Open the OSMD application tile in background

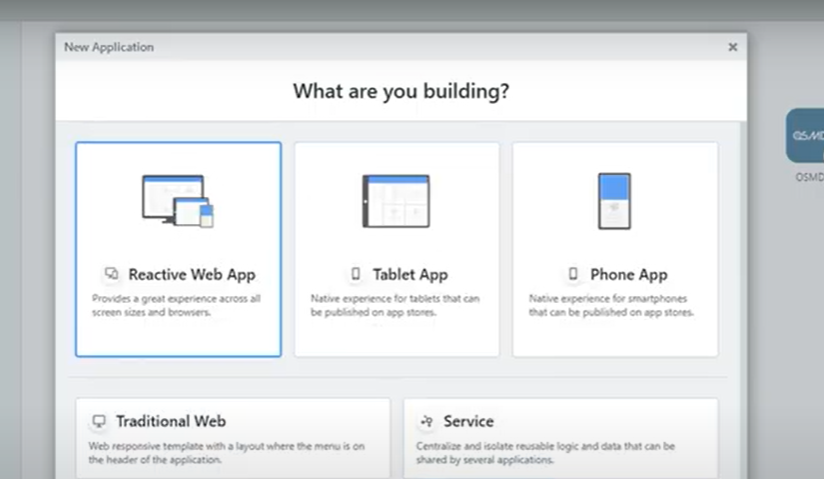pyautogui.click(x=805, y=136)
